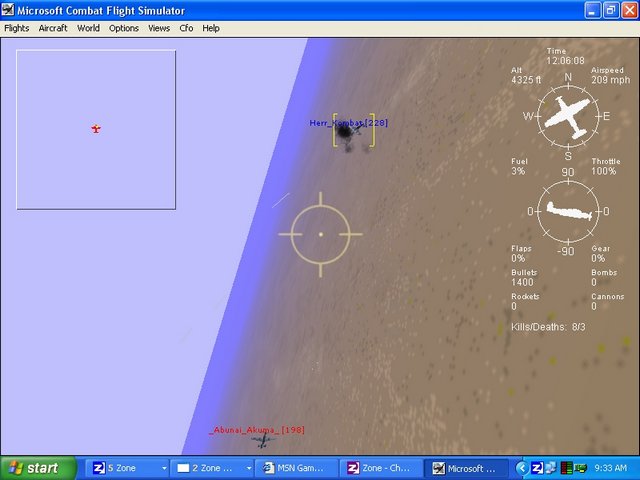Screen dimensions: 640x480
Task: Click the center gunsight crosshair
Action: click(320, 234)
